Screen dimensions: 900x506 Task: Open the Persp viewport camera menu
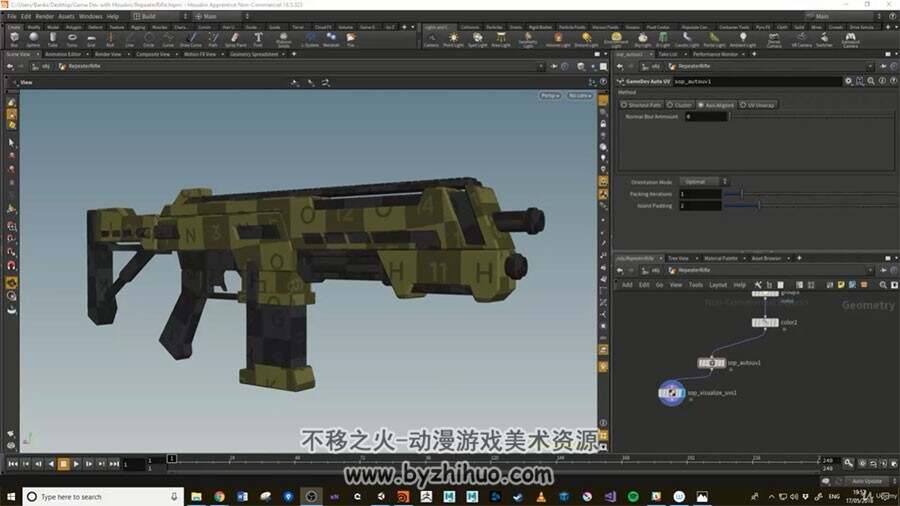(550, 95)
